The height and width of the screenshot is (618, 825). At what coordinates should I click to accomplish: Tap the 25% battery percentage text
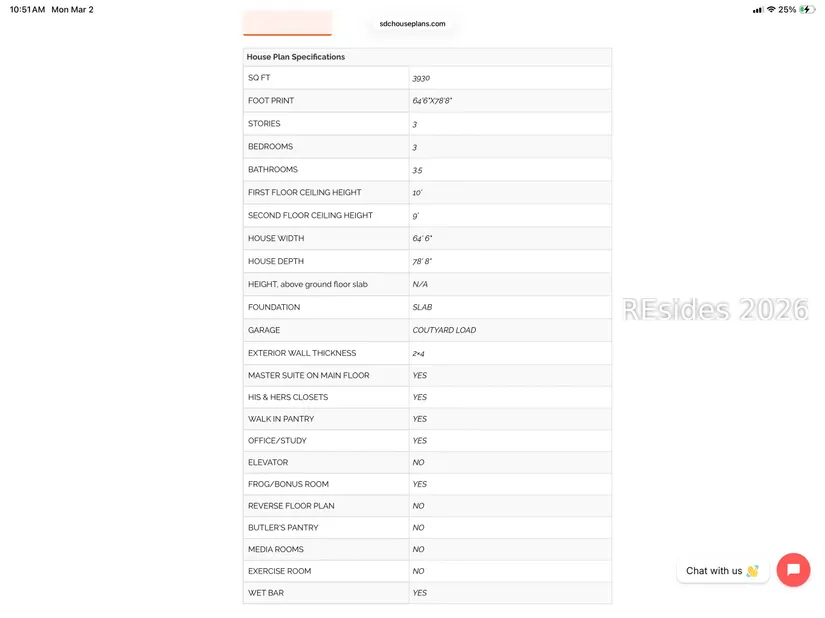[787, 10]
